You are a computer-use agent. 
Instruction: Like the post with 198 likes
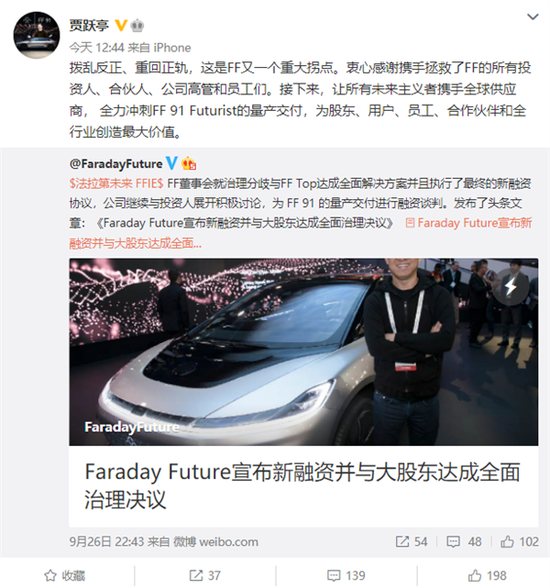(487, 575)
